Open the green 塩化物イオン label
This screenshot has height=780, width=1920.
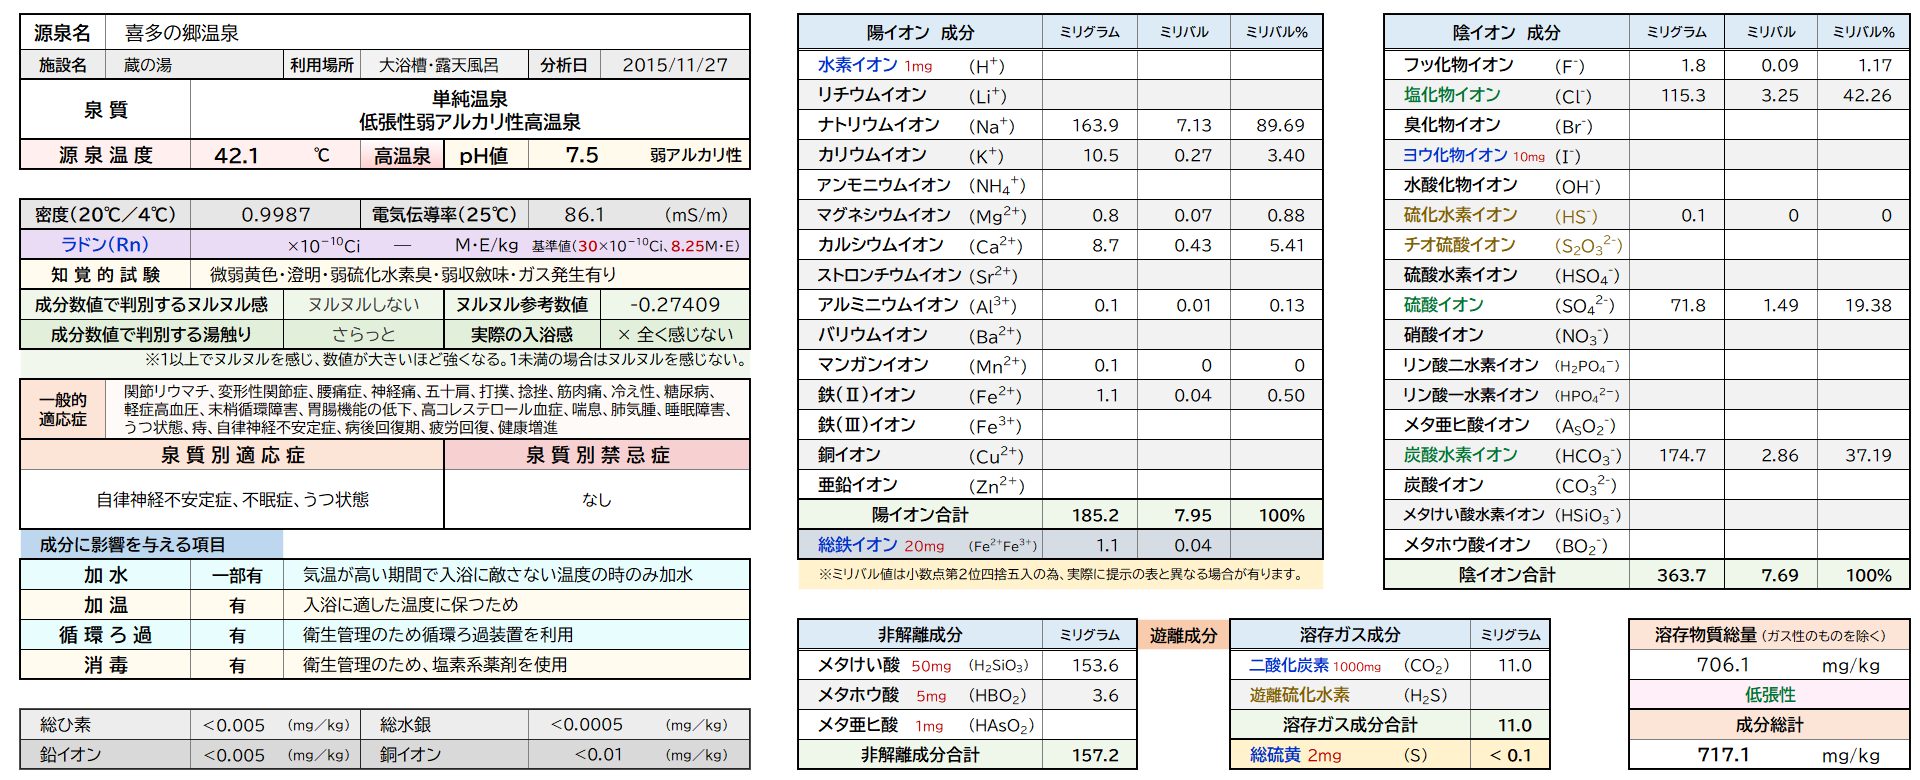click(x=1451, y=95)
